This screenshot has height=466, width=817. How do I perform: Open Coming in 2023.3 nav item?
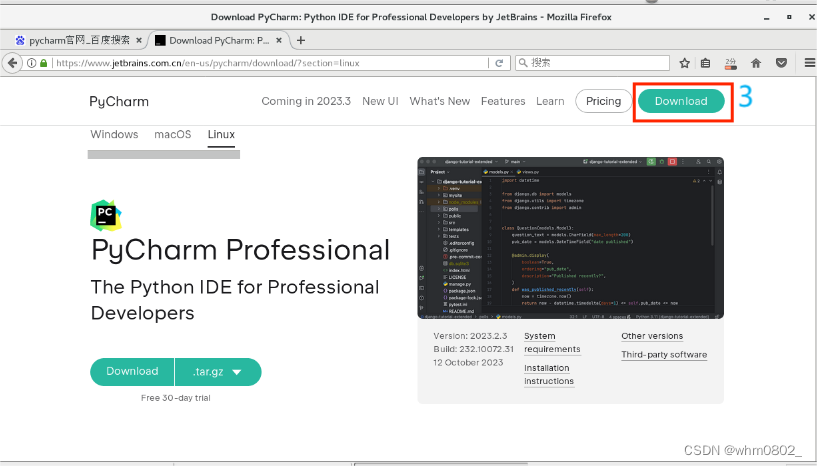click(x=306, y=101)
